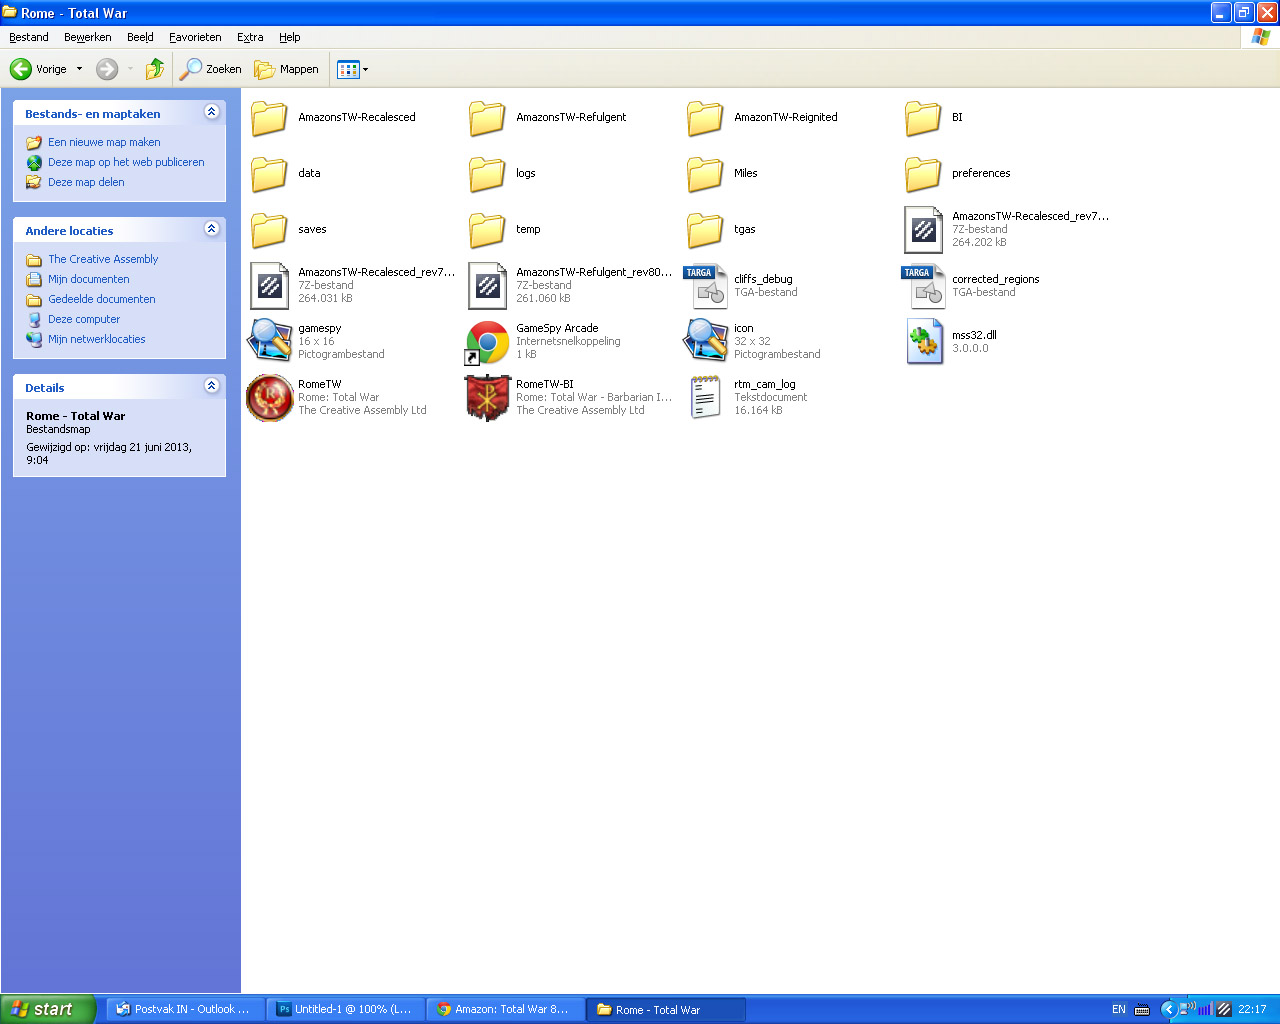Screen dimensions: 1280x1024
Task: Go to Deze computer
Action: click(x=84, y=319)
